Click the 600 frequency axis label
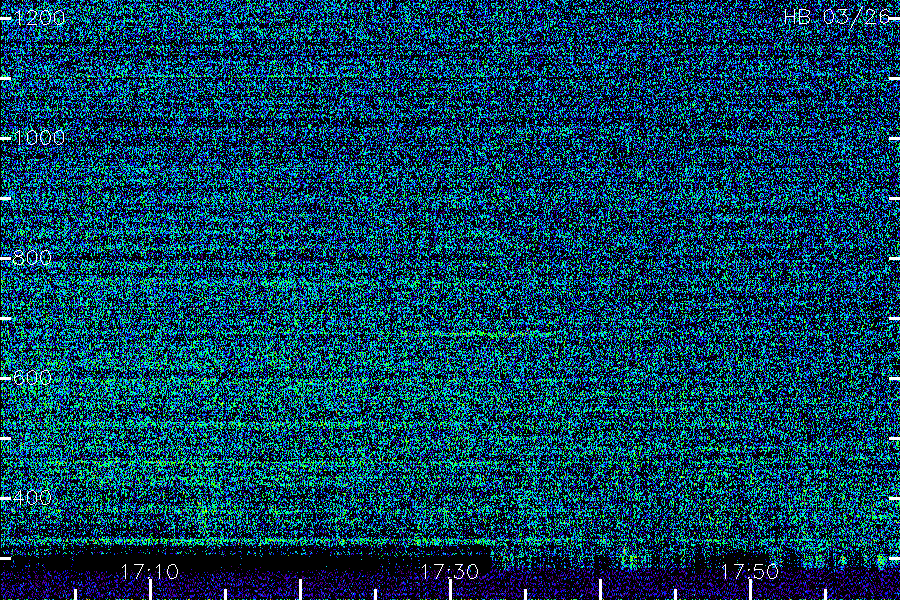The image size is (900, 600). click(32, 377)
